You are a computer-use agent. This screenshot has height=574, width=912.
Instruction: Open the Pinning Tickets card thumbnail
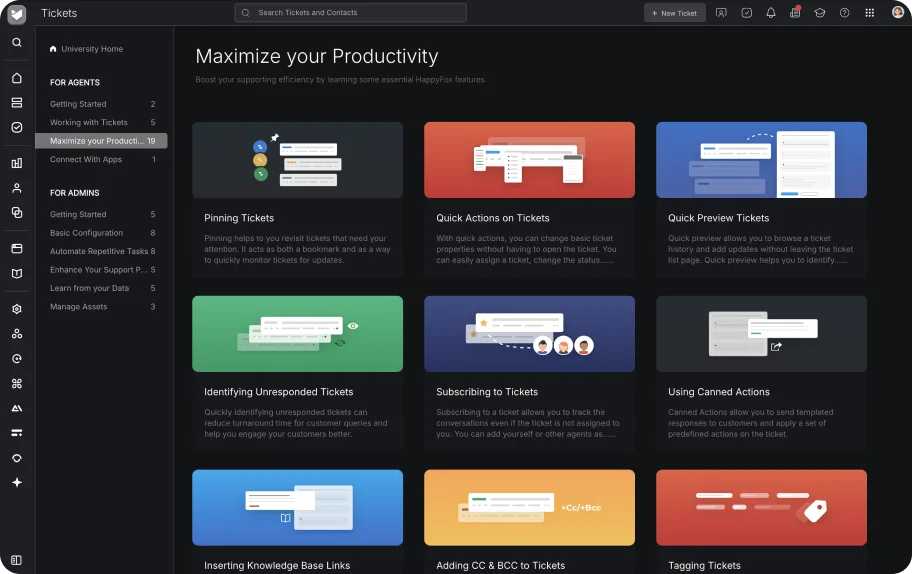[x=297, y=160]
